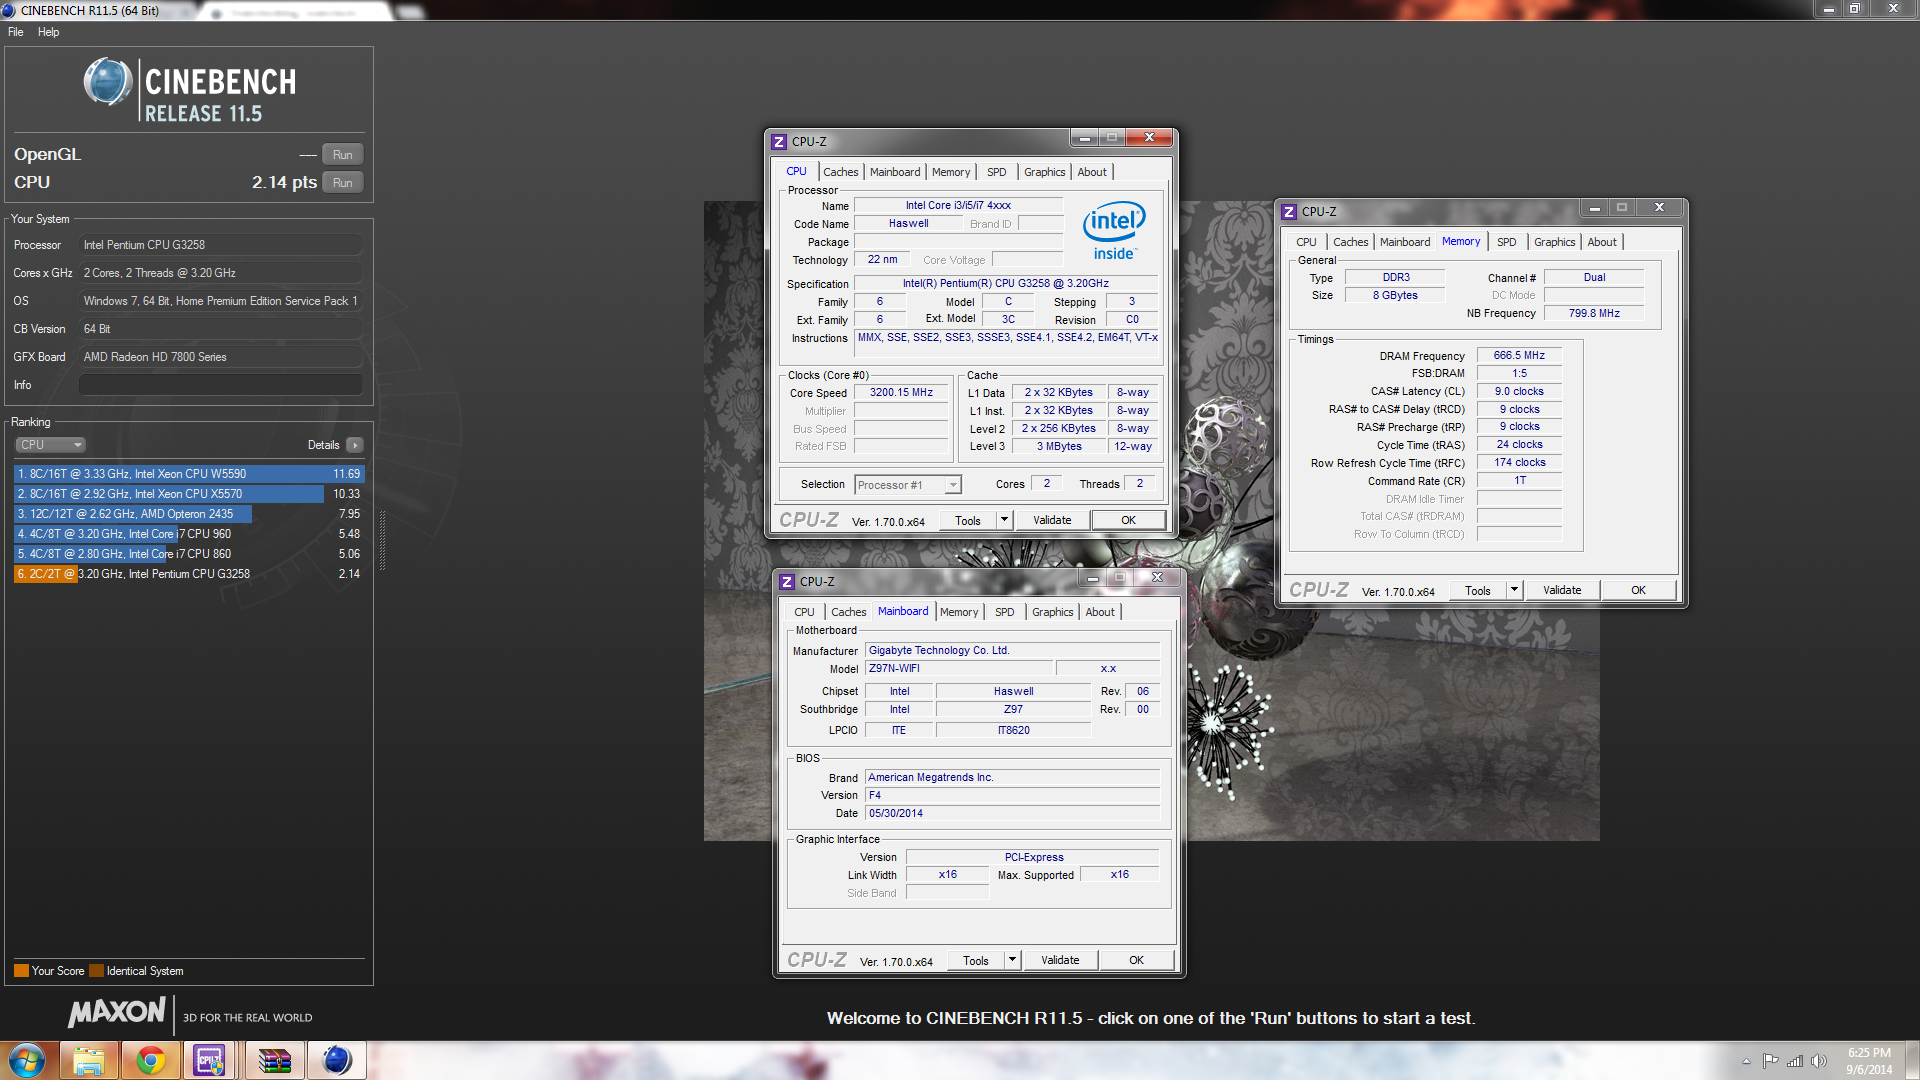
Task: Click CPU-Z title icon in top window
Action: click(x=779, y=142)
